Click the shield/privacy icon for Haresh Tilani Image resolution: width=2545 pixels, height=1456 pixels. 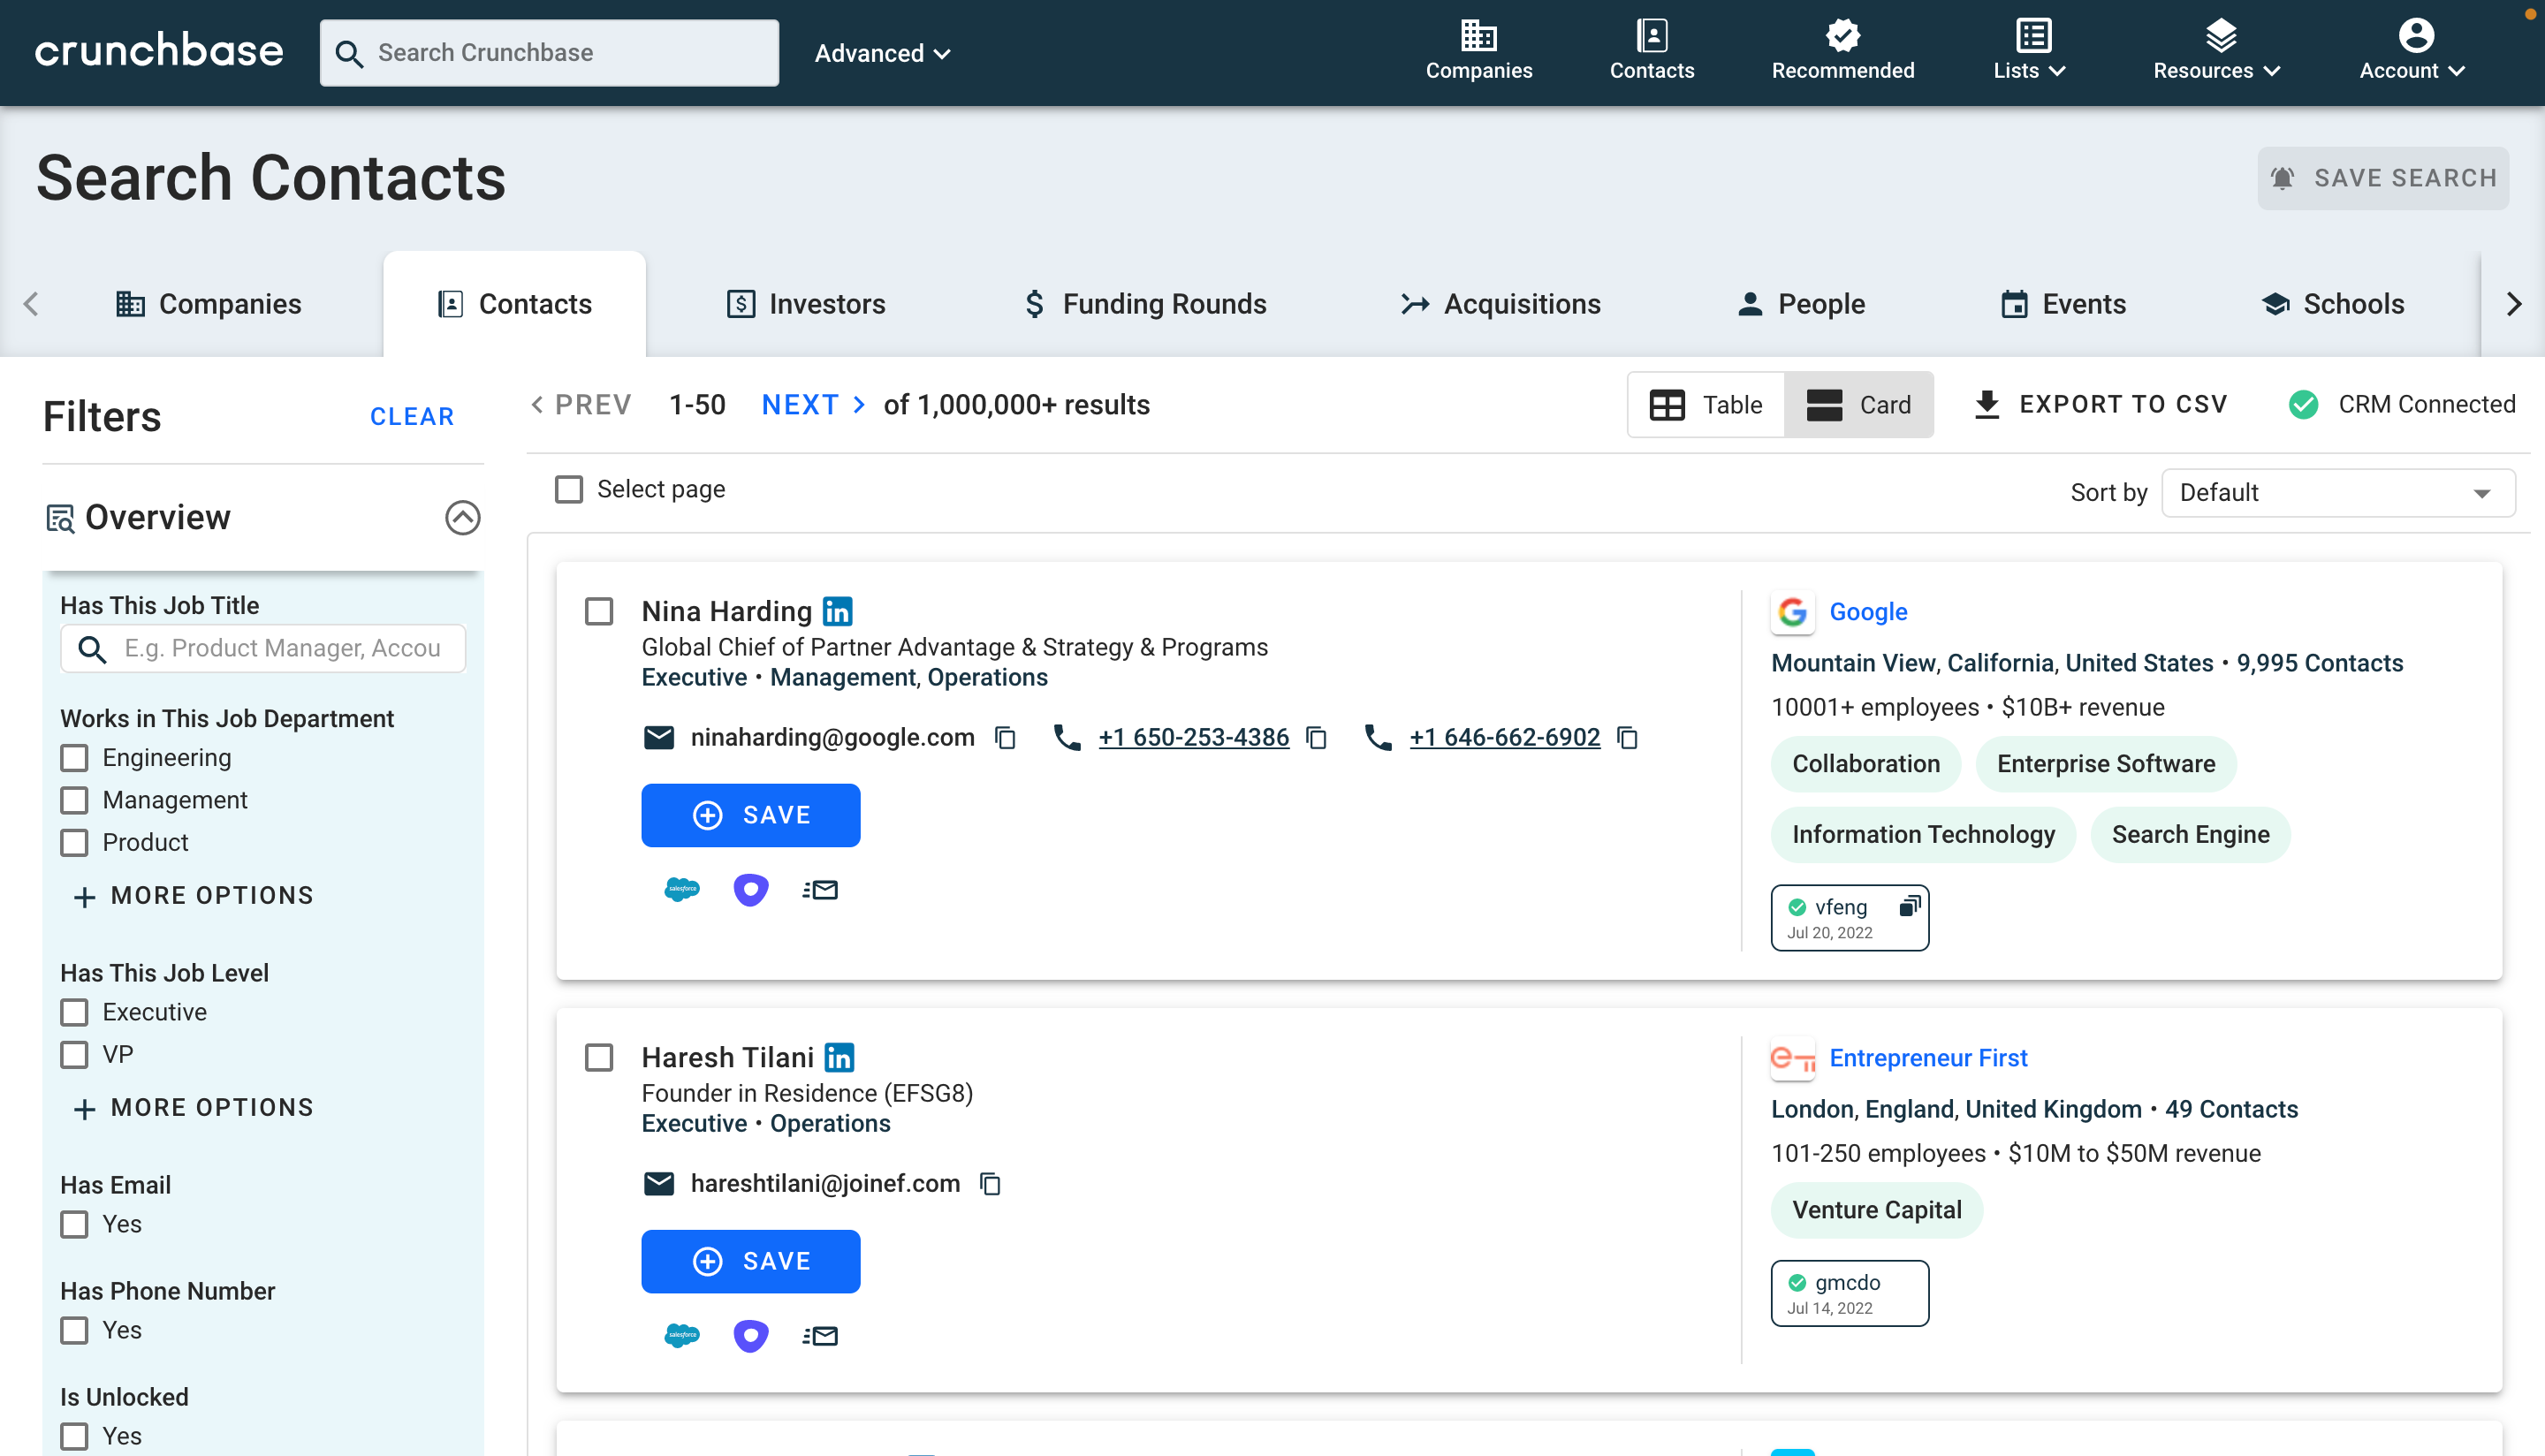[x=748, y=1335]
